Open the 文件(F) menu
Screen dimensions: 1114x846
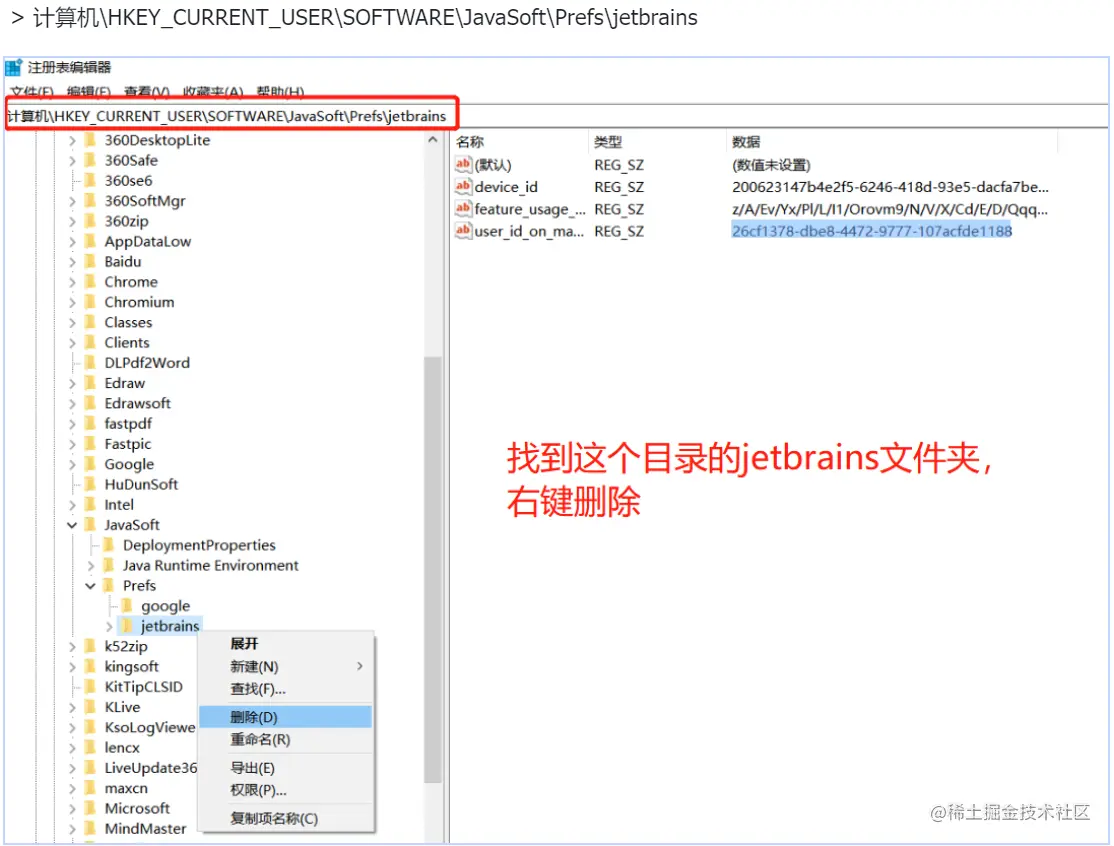[x=32, y=92]
